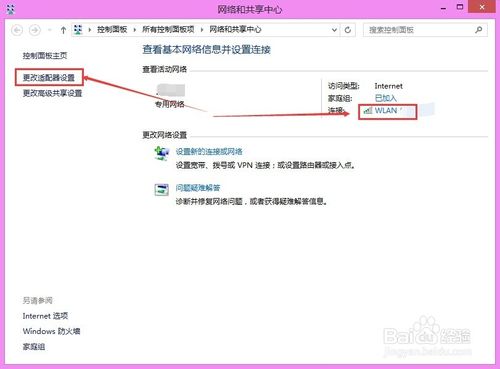Screen dimensions: 500x369
Task: Select 网络和共享中心 breadcrumb
Action: click(x=235, y=30)
